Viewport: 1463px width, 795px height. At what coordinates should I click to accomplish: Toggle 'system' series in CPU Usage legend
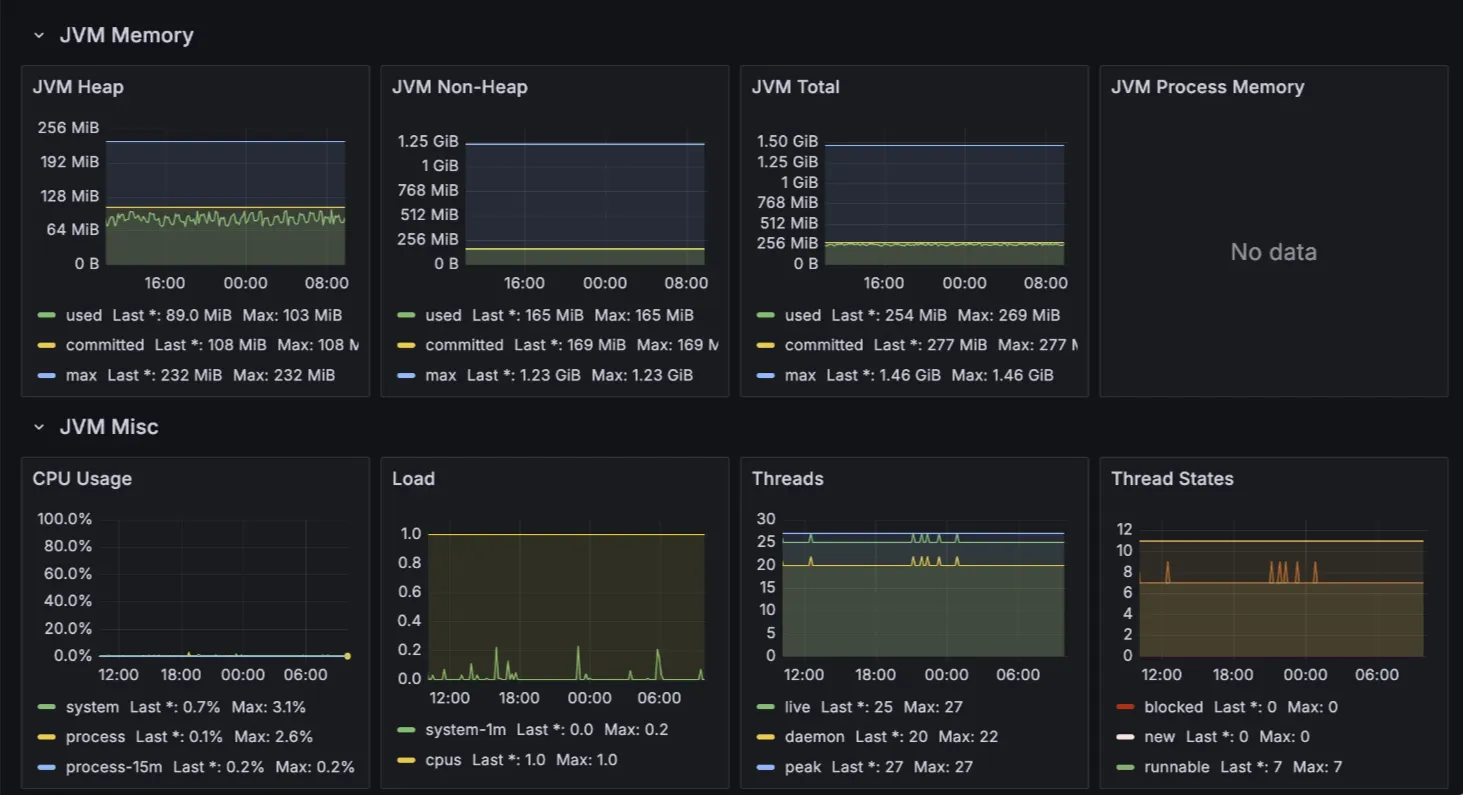pos(92,707)
